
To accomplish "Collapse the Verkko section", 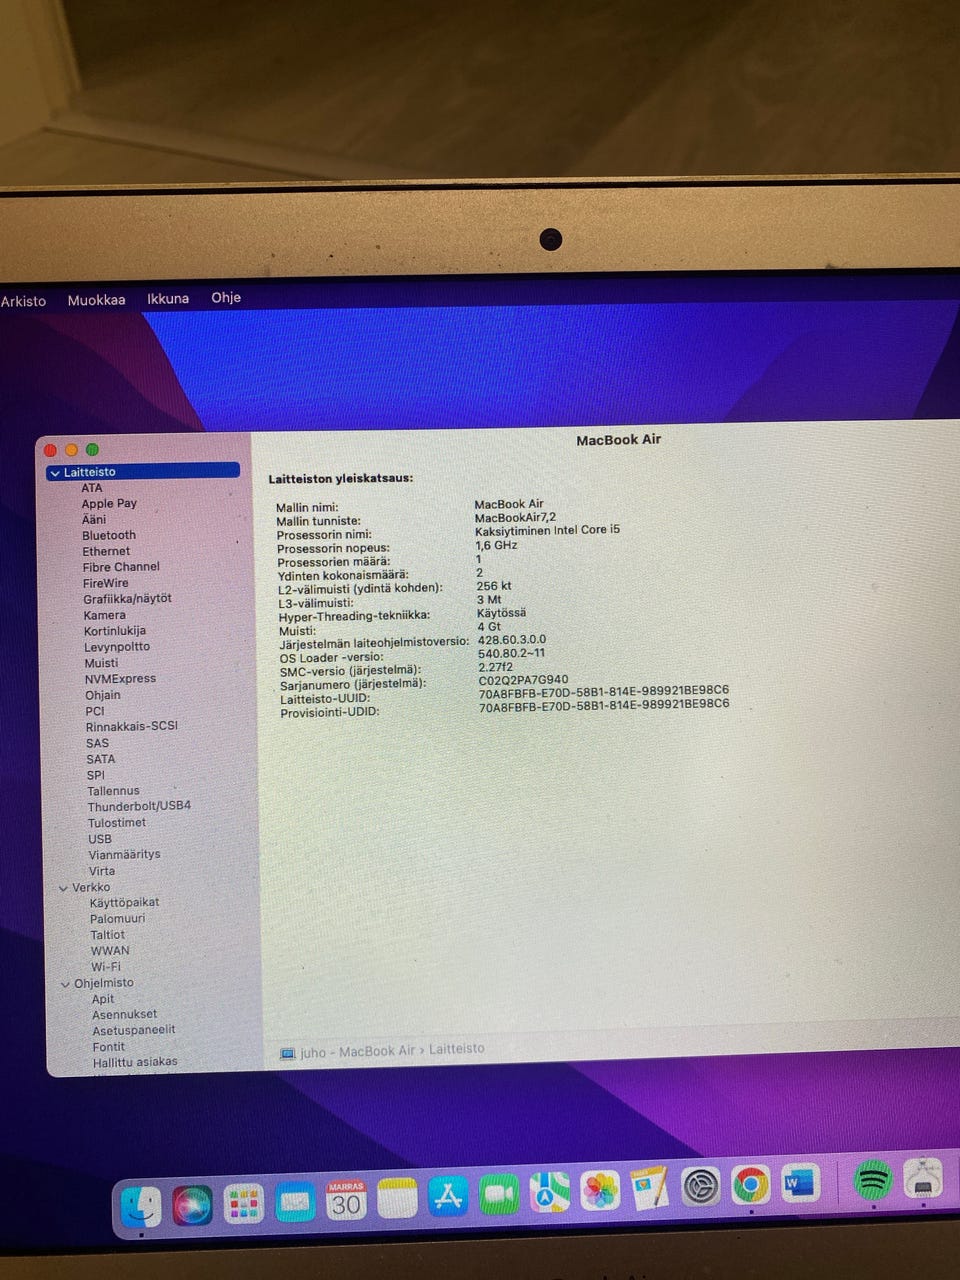I will click(64, 888).
